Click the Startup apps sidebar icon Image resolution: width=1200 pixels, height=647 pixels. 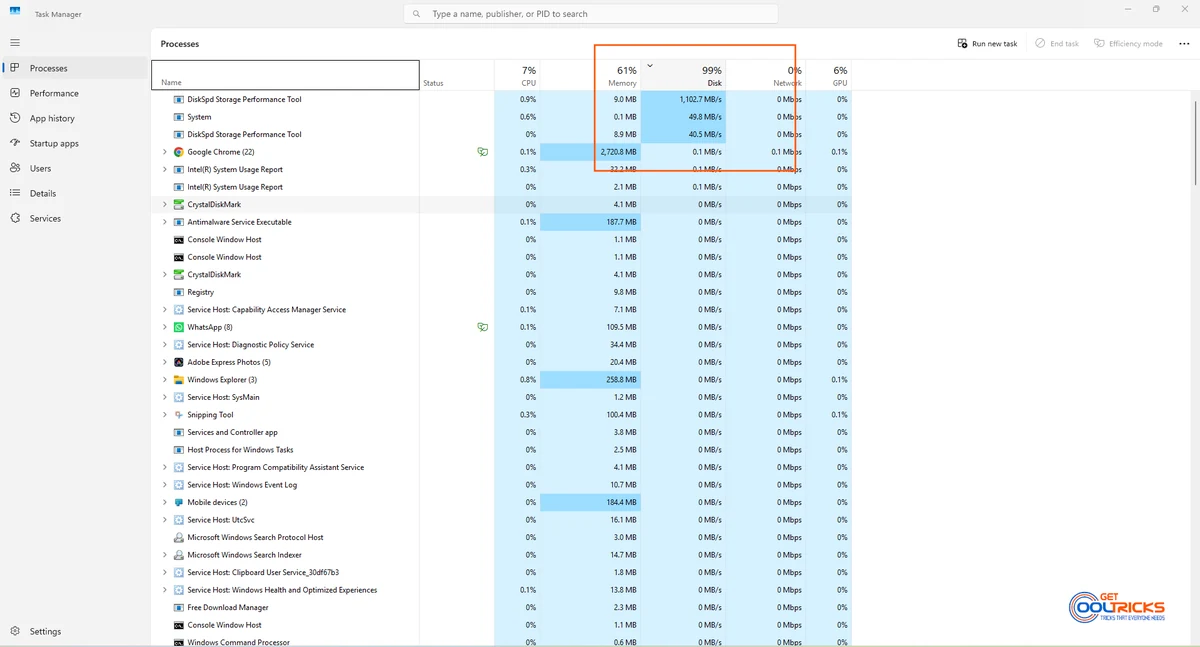pyautogui.click(x=15, y=143)
